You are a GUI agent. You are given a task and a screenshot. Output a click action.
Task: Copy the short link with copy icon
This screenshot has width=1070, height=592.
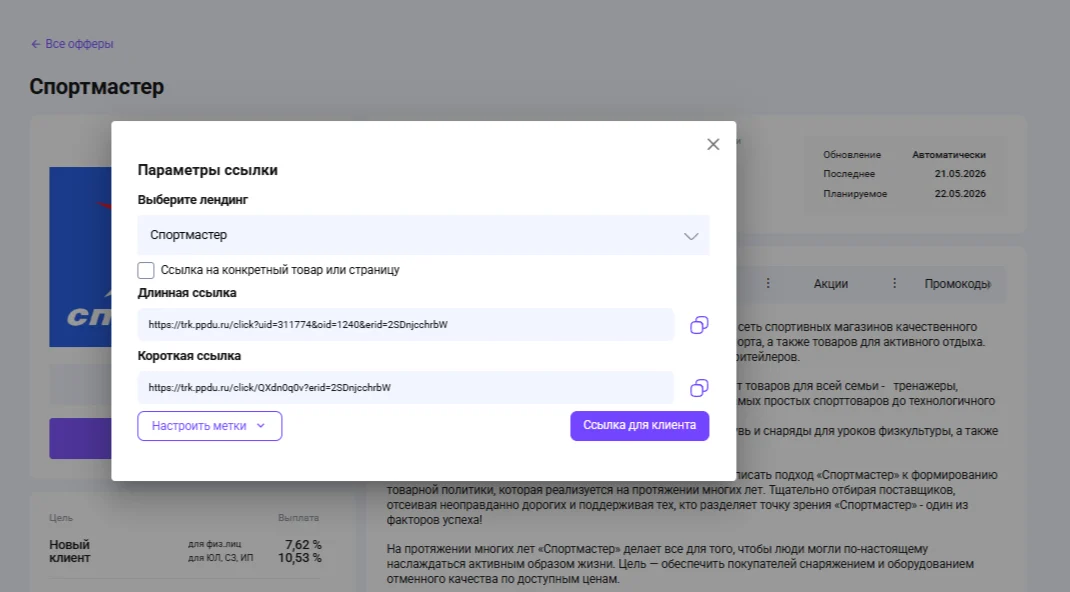coord(699,387)
